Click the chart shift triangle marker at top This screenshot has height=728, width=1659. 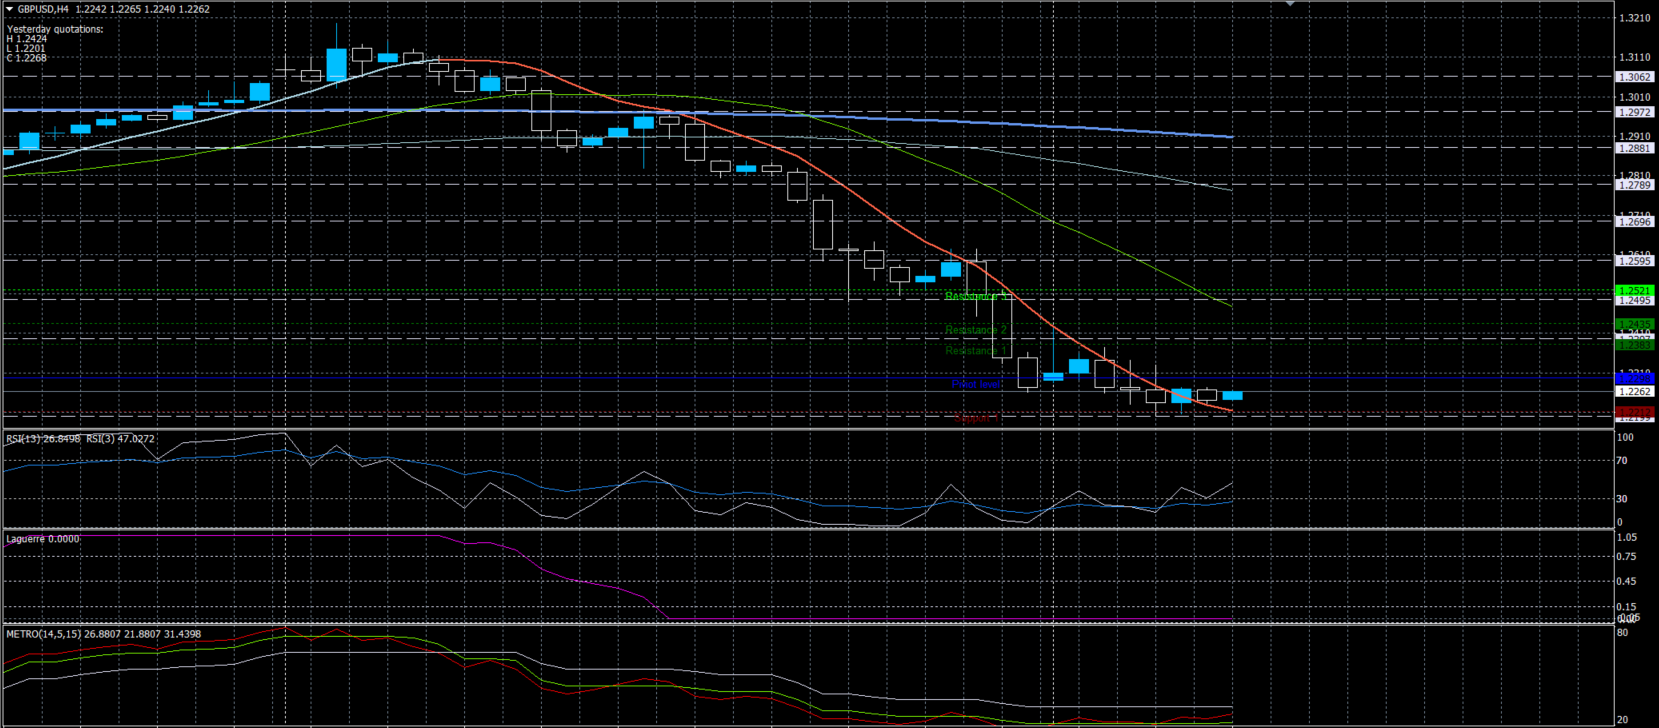1290,4
